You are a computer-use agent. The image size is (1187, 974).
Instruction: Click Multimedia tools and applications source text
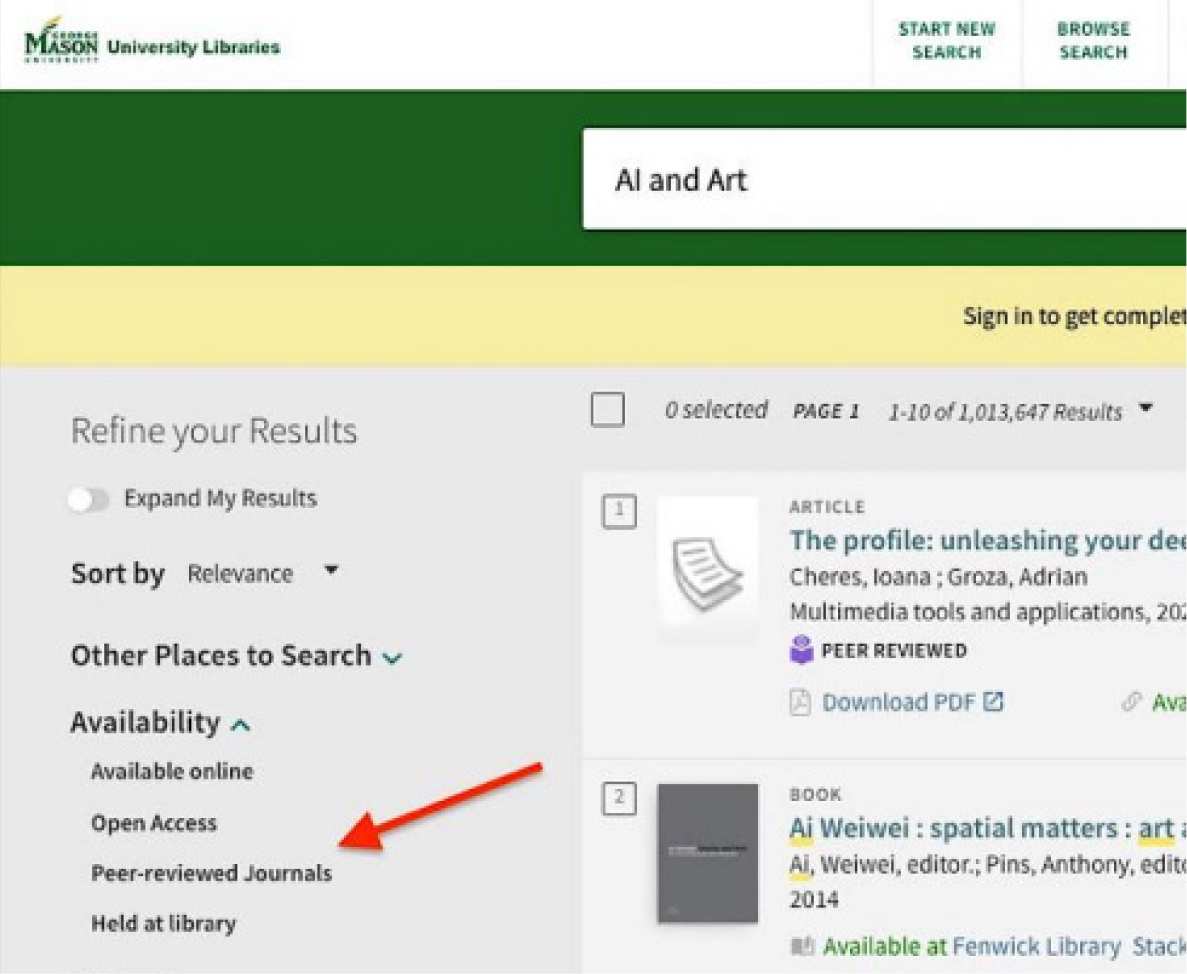coord(988,611)
